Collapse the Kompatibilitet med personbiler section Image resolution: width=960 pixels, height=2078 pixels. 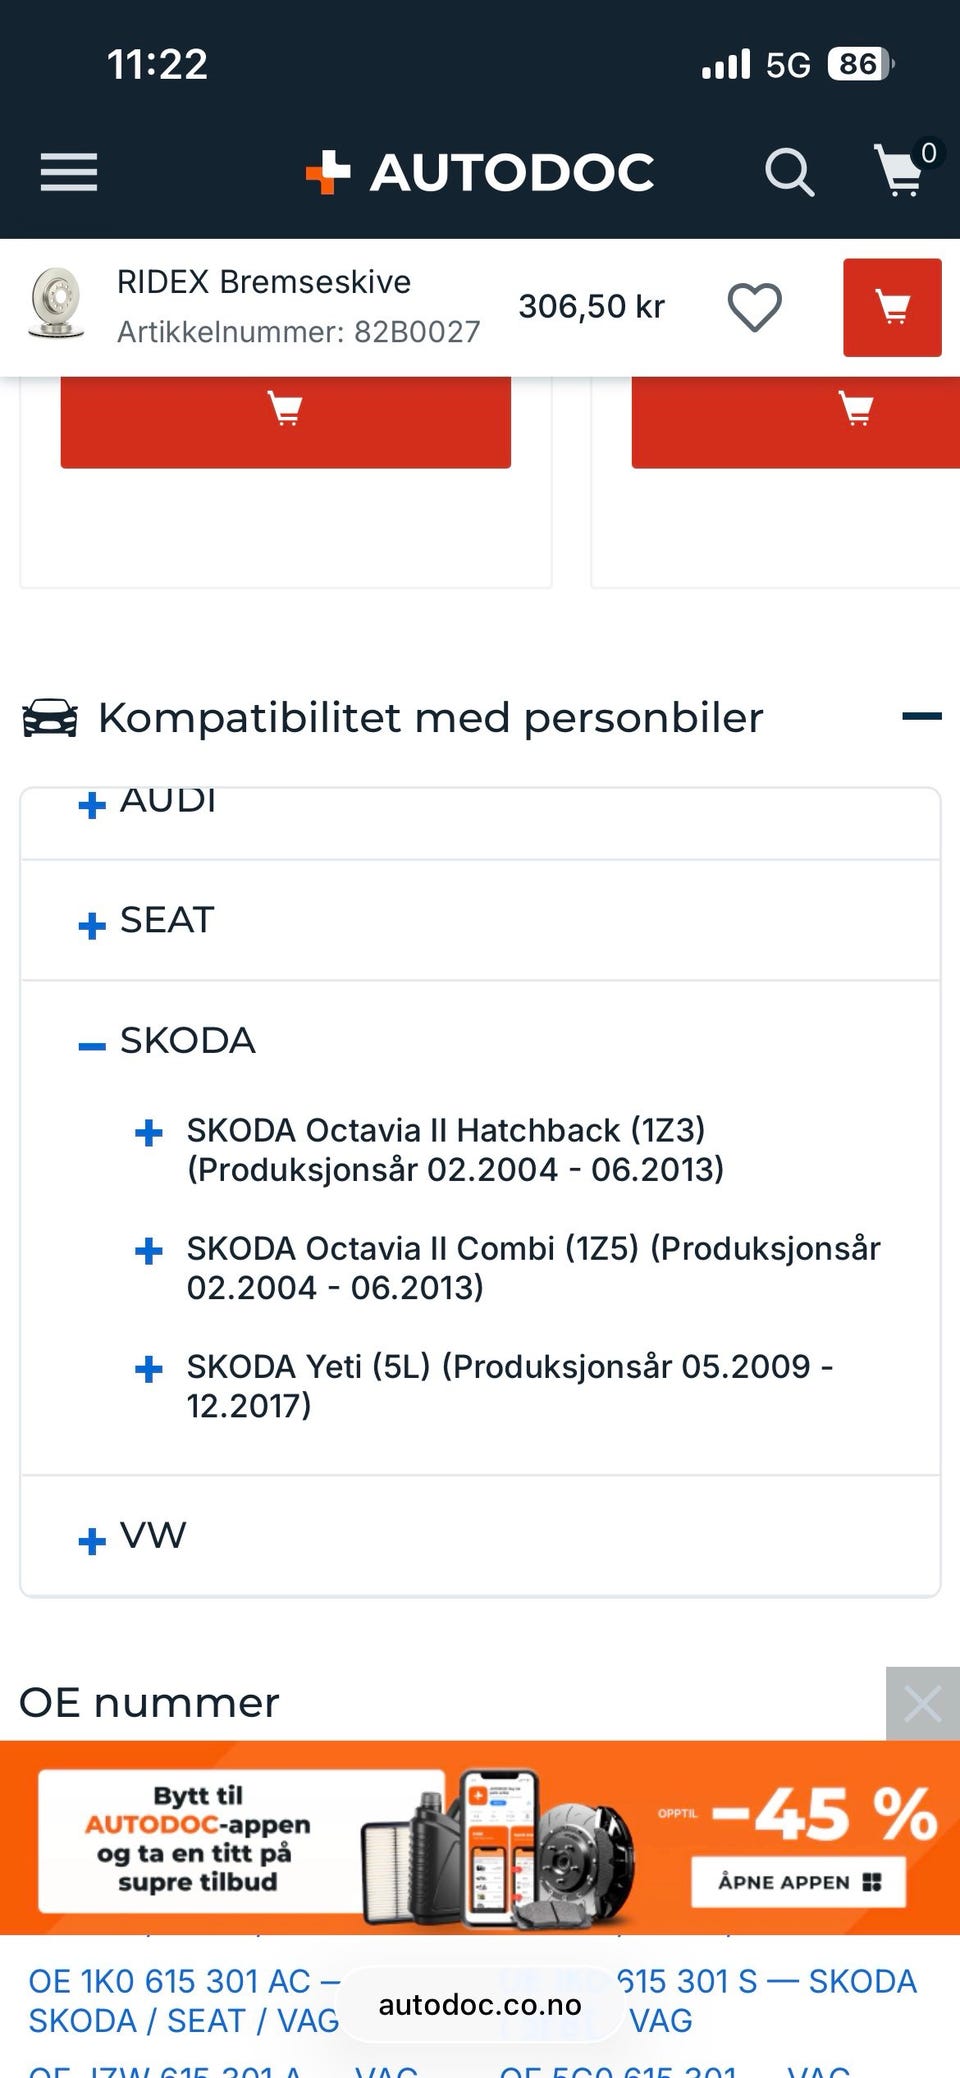921,716
